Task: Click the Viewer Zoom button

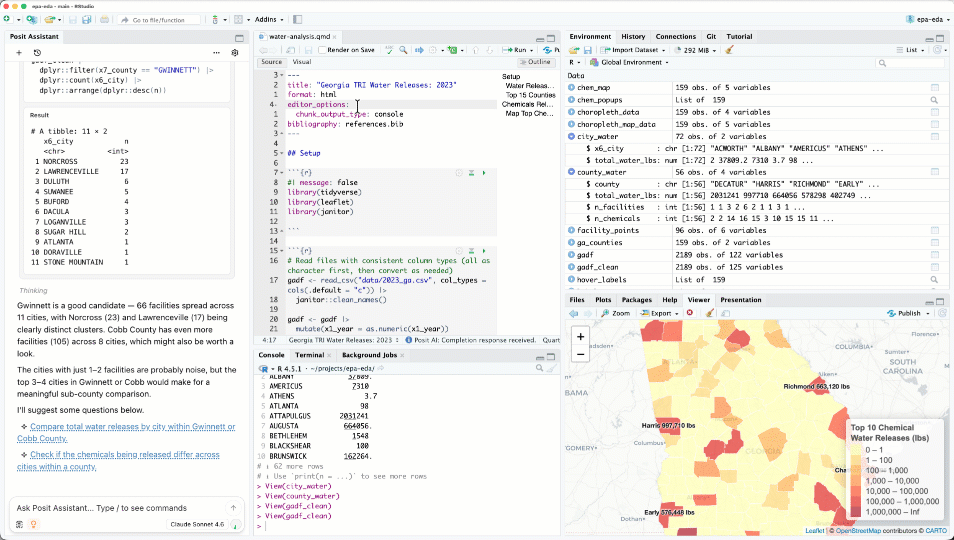Action: pyautogui.click(x=616, y=313)
